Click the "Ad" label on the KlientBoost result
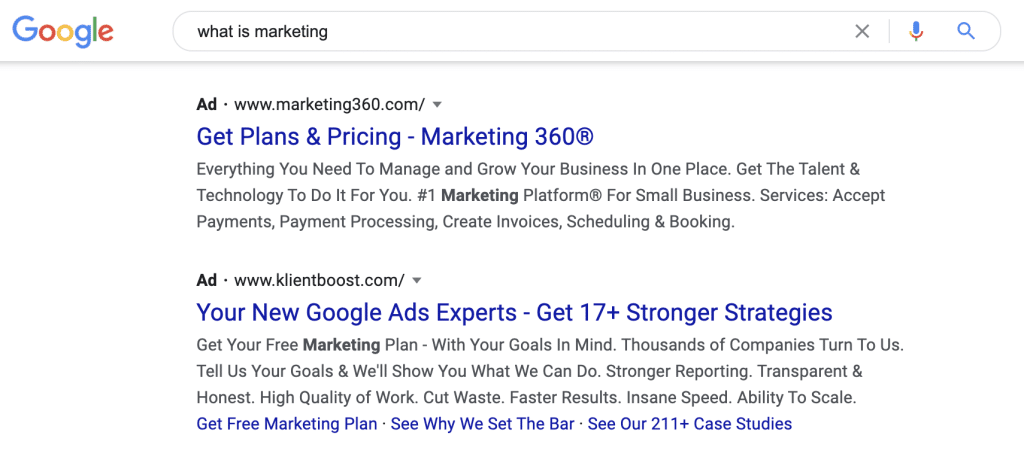 [207, 280]
